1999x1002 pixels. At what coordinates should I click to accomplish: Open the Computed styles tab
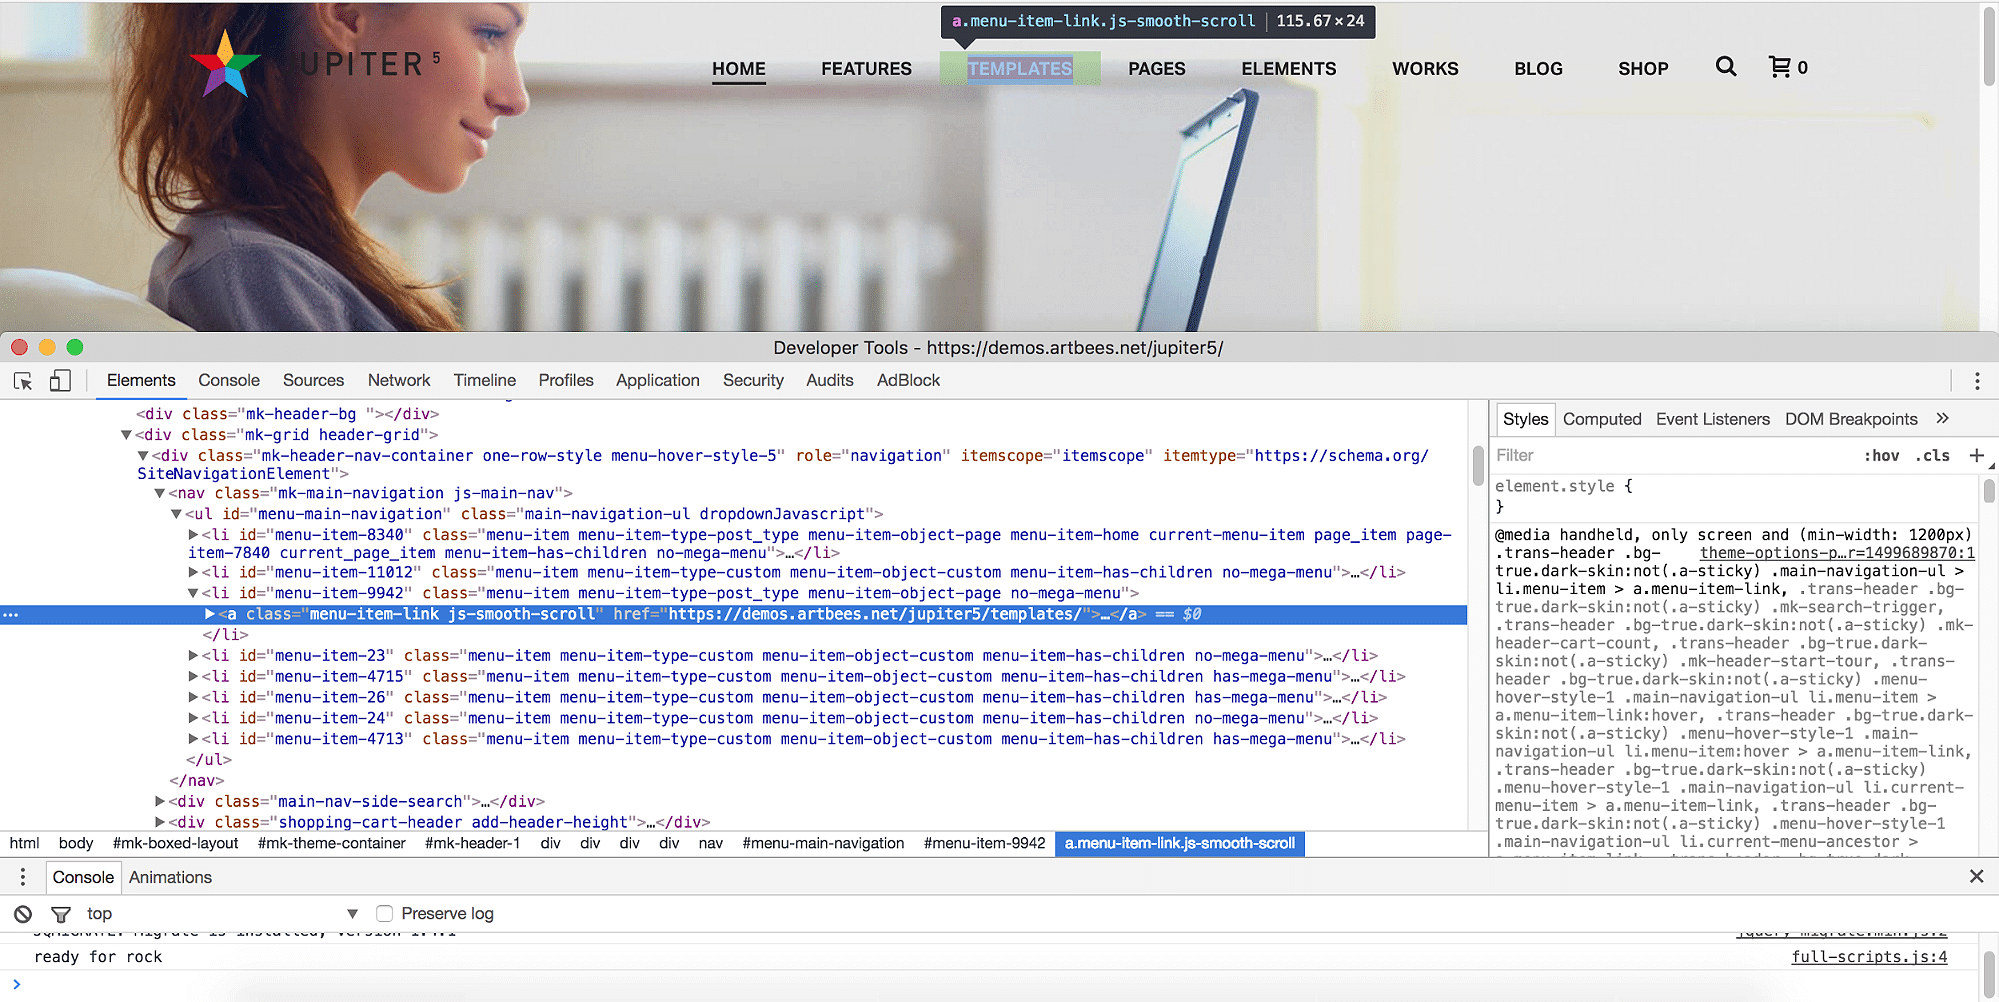click(1602, 419)
